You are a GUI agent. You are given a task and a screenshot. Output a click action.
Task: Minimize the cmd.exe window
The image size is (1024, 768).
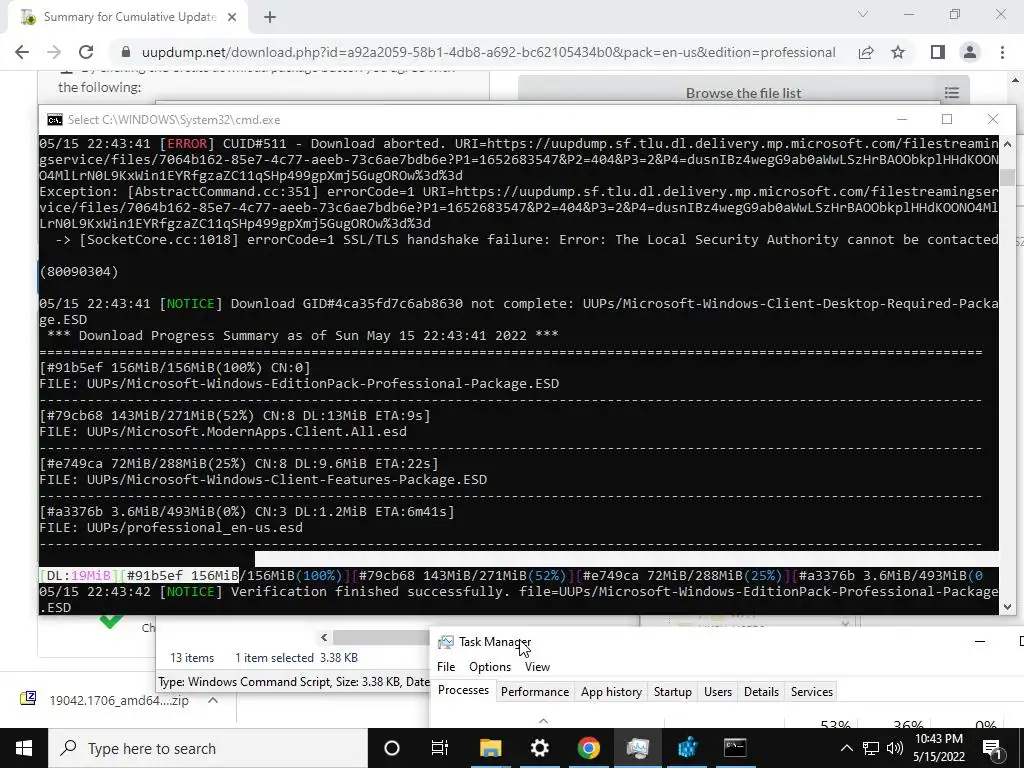tap(902, 119)
